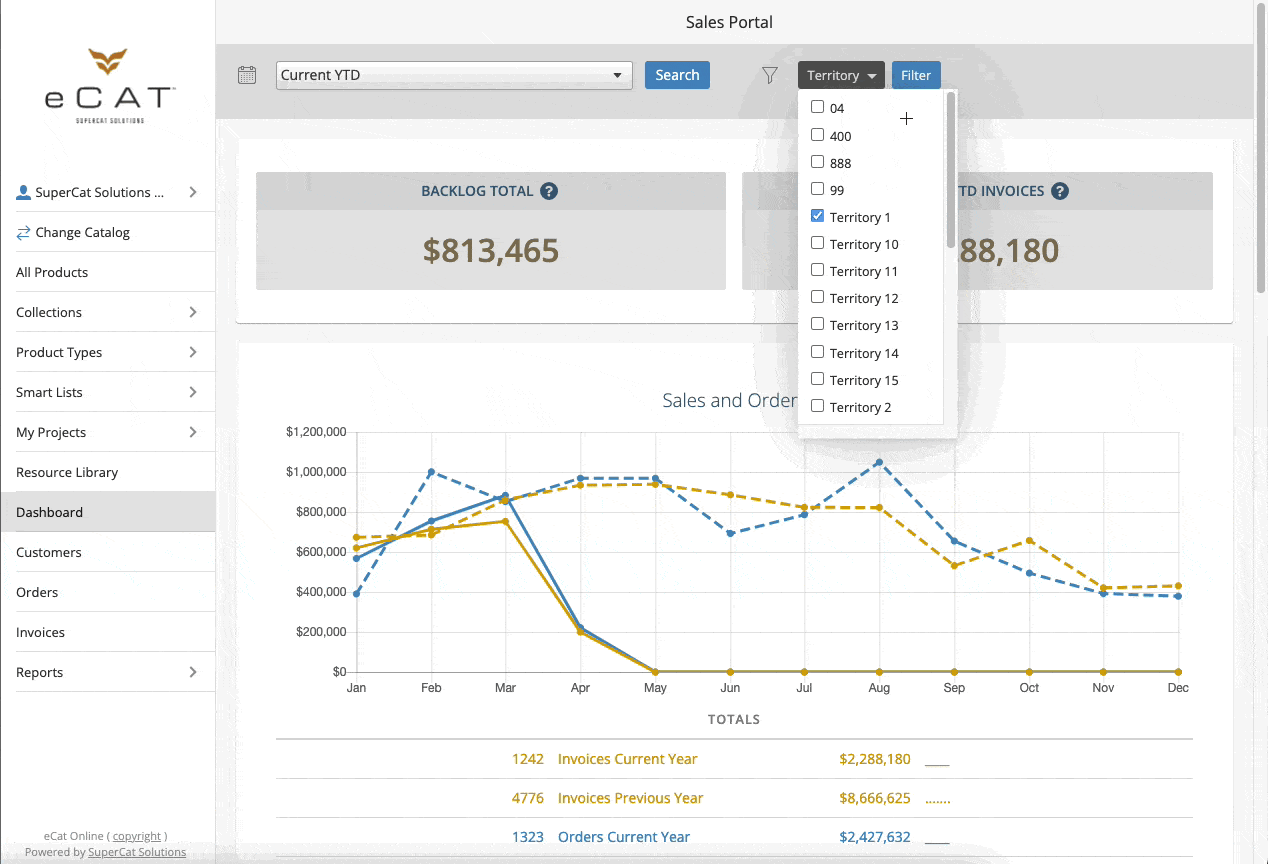Check the Territory 14 checkbox
Image resolution: width=1268 pixels, height=864 pixels.
(x=817, y=352)
